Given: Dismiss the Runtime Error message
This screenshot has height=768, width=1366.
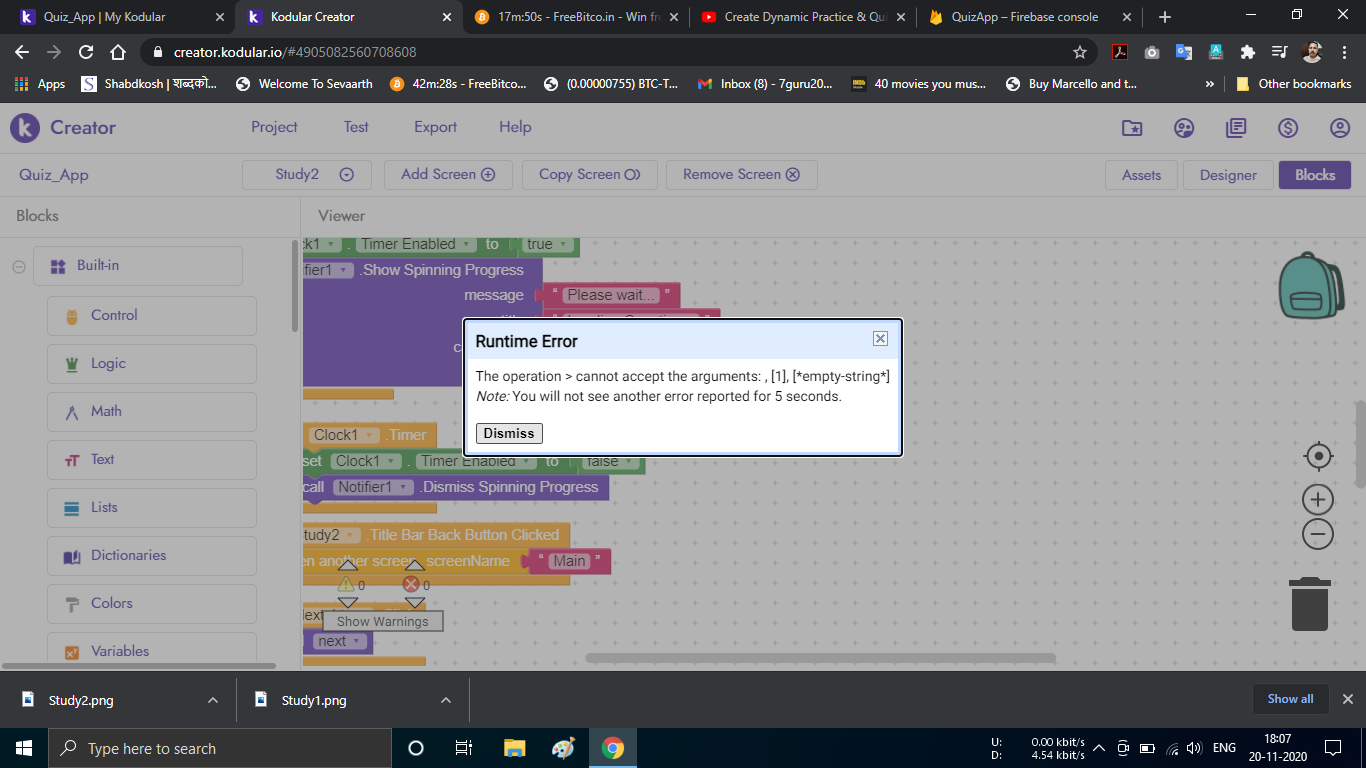Looking at the screenshot, I should (x=509, y=433).
